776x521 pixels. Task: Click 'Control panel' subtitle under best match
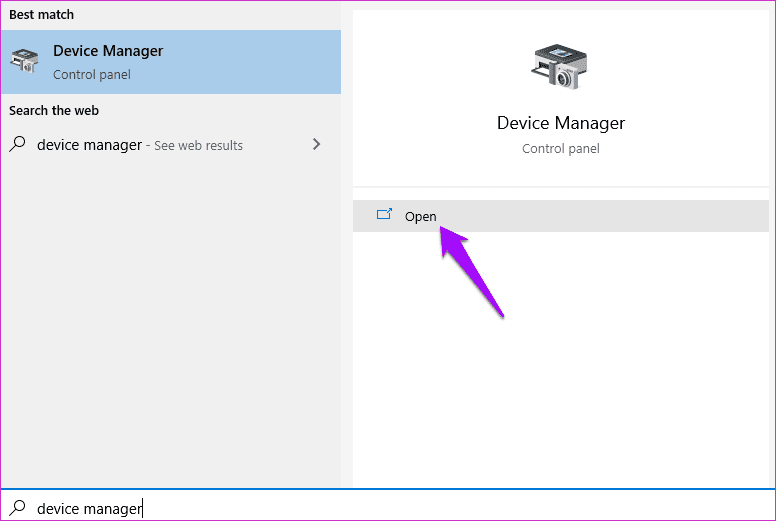click(x=92, y=75)
